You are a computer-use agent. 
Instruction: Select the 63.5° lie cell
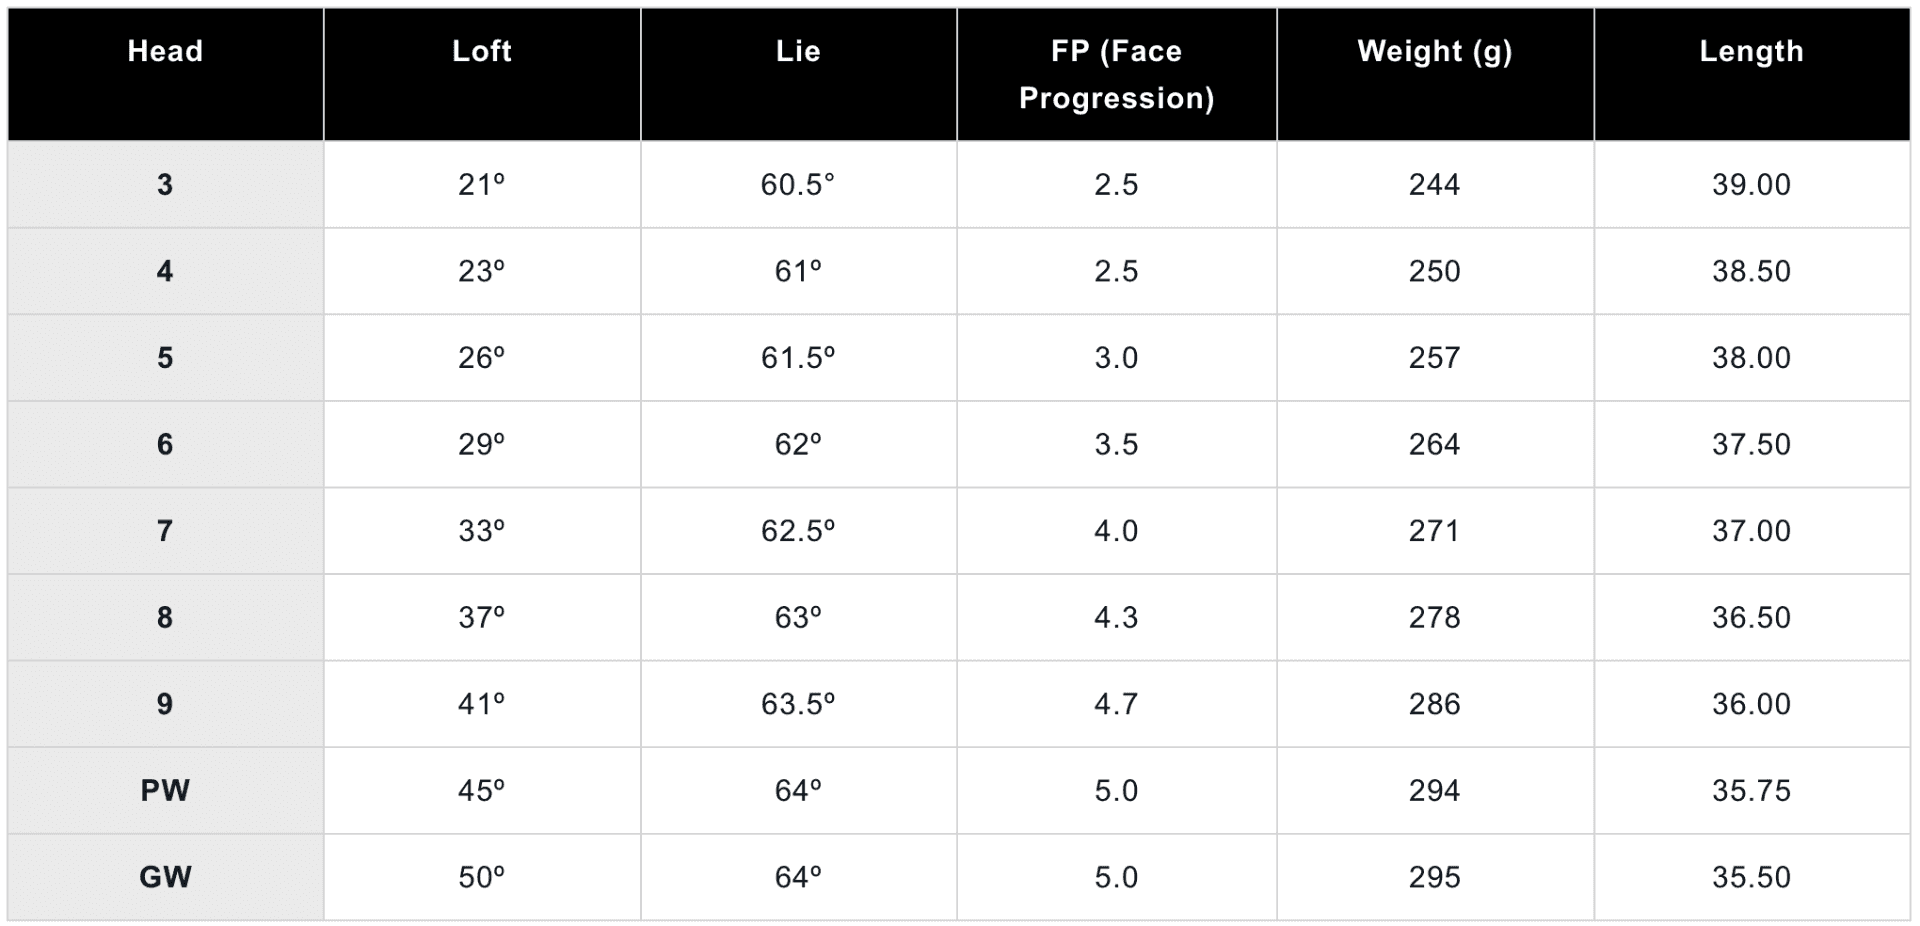(798, 704)
